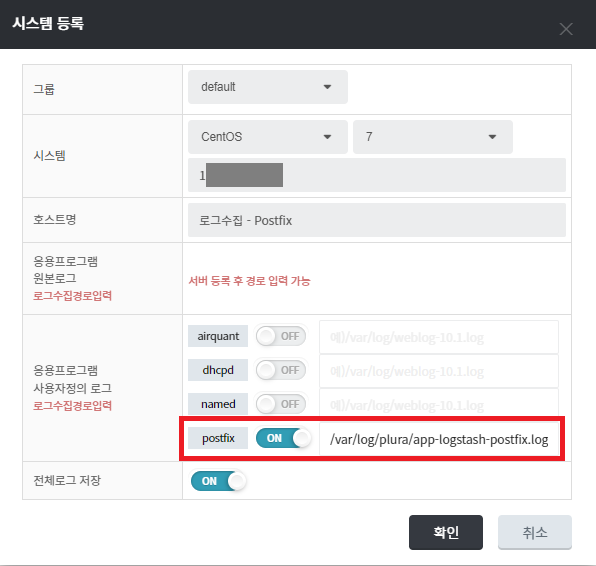The image size is (596, 566).
Task: Expand the CentOS operating system dropdown
Action: click(268, 137)
